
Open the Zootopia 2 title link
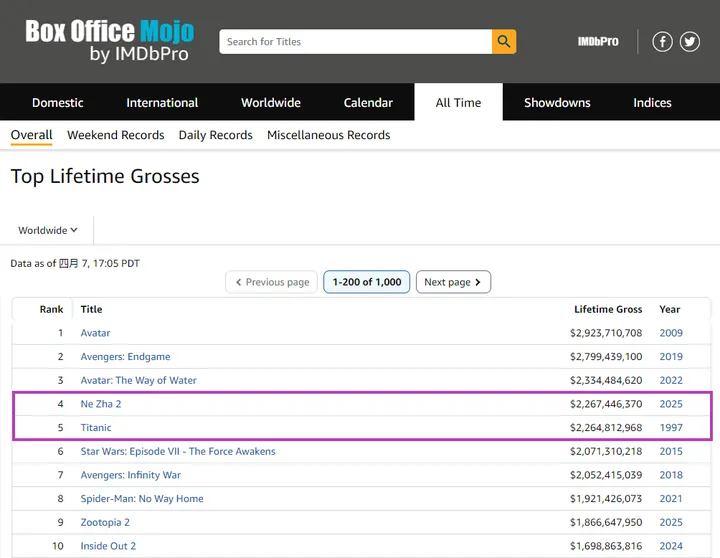105,522
